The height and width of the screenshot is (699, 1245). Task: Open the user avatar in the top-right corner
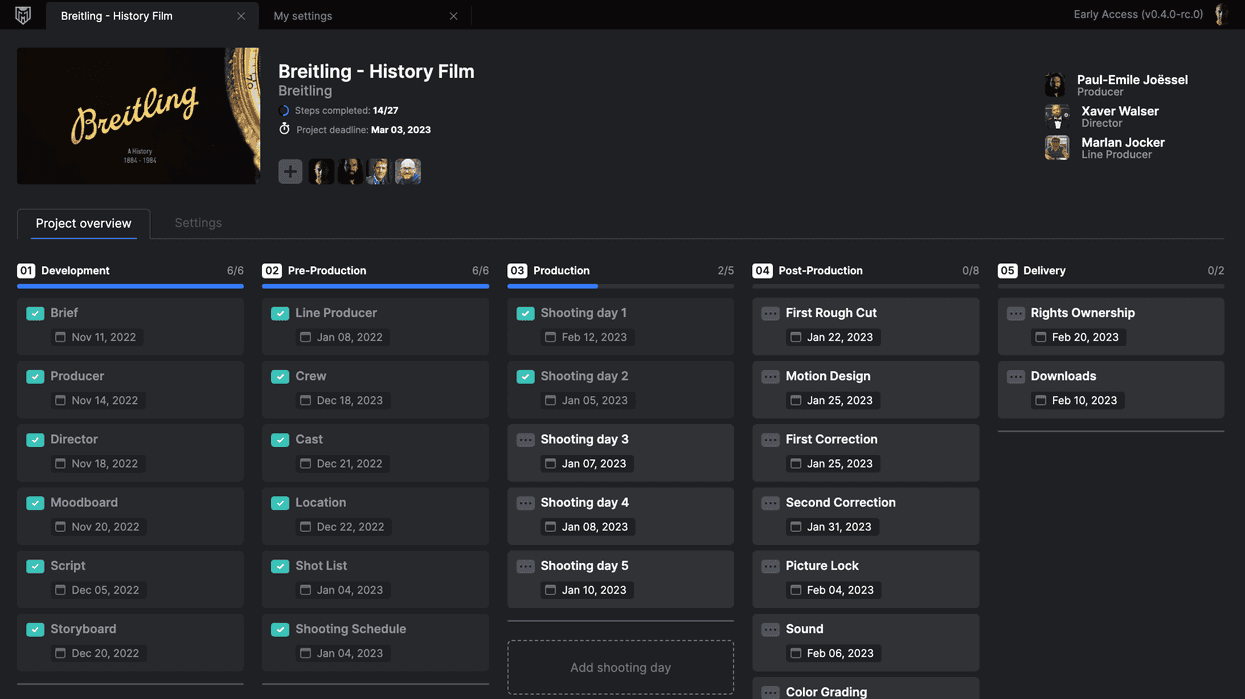coord(1219,14)
